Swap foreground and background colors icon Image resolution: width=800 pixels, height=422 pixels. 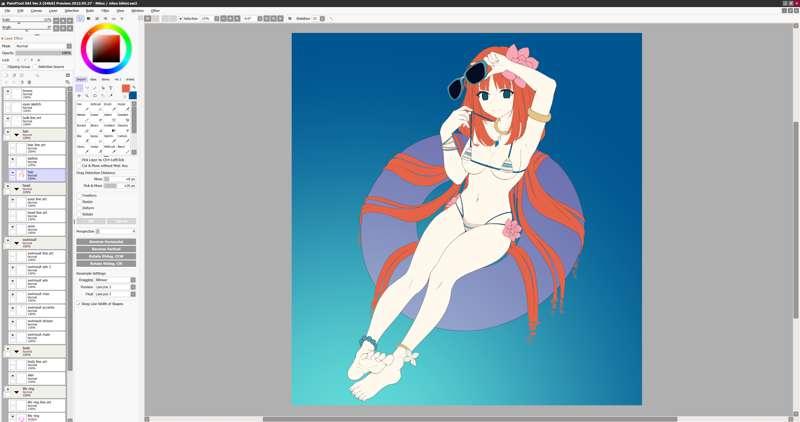coord(134,88)
